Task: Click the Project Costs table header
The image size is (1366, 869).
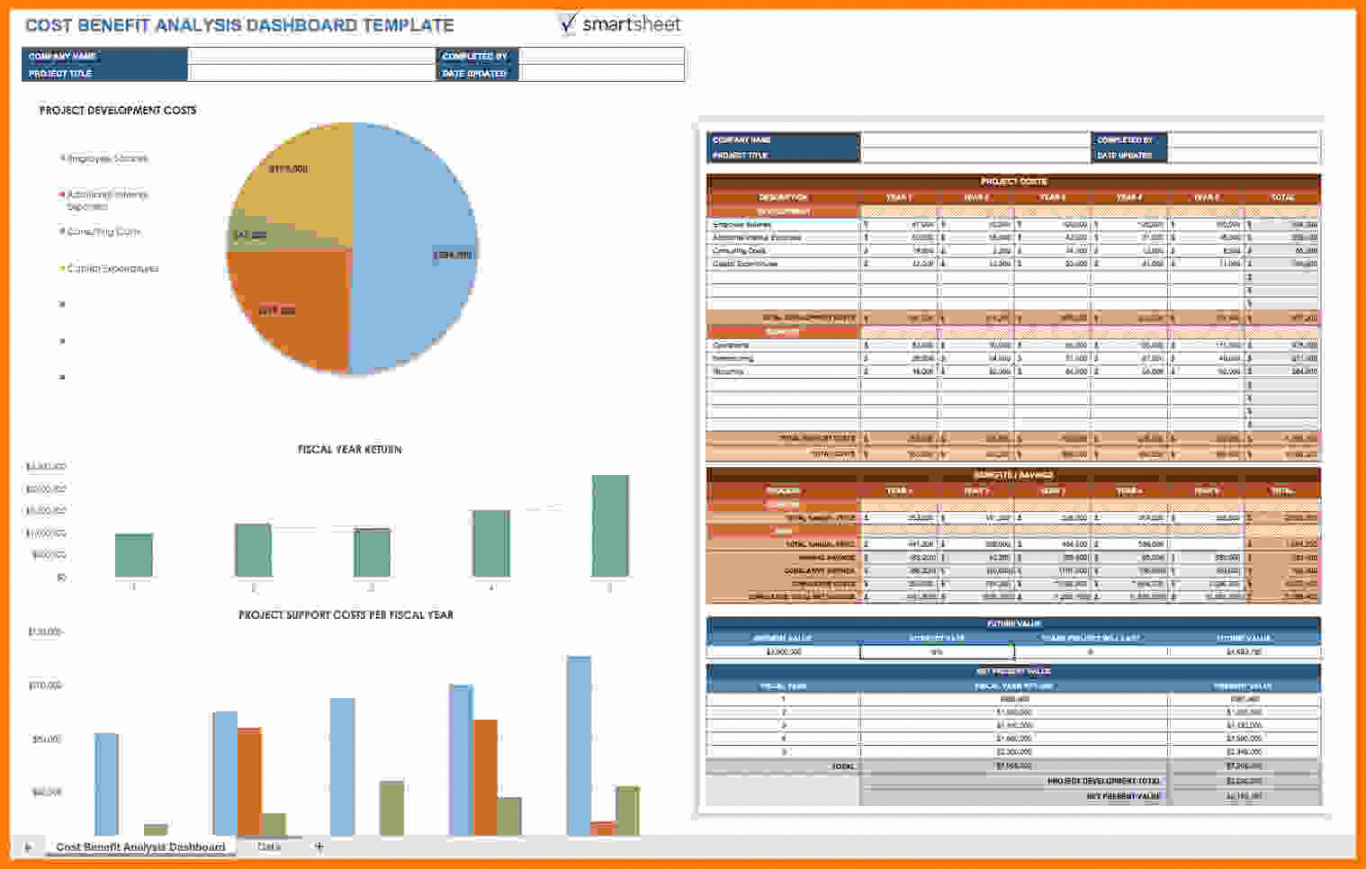Action: tap(1013, 182)
